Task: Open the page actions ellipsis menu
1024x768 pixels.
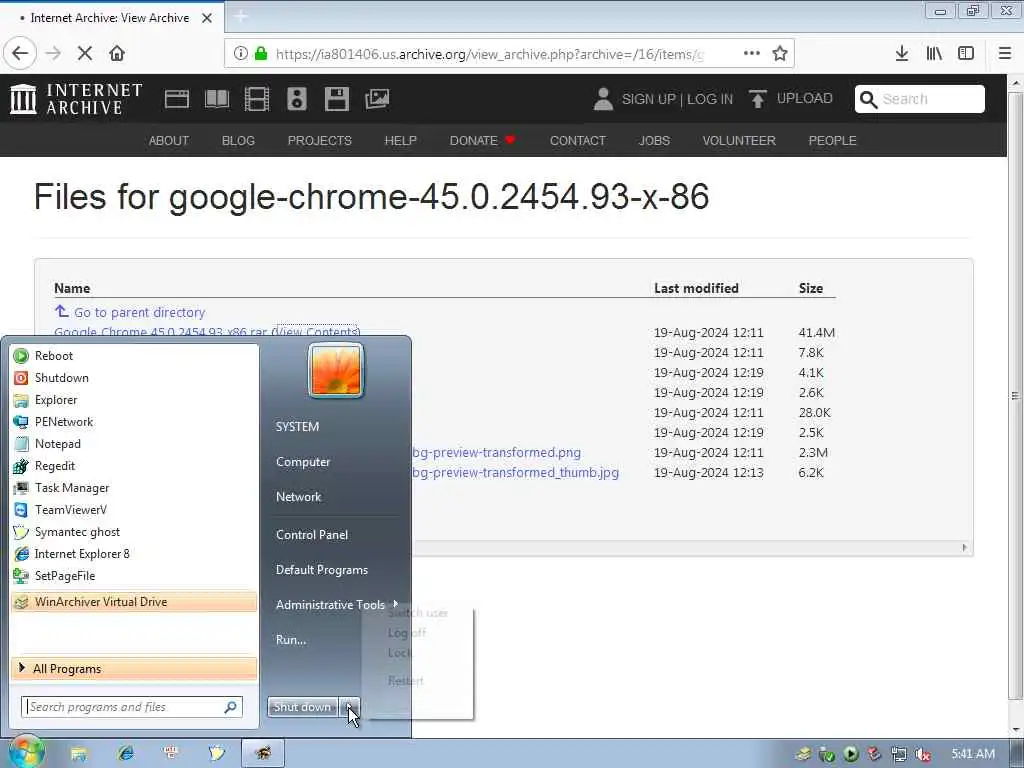Action: pos(752,53)
